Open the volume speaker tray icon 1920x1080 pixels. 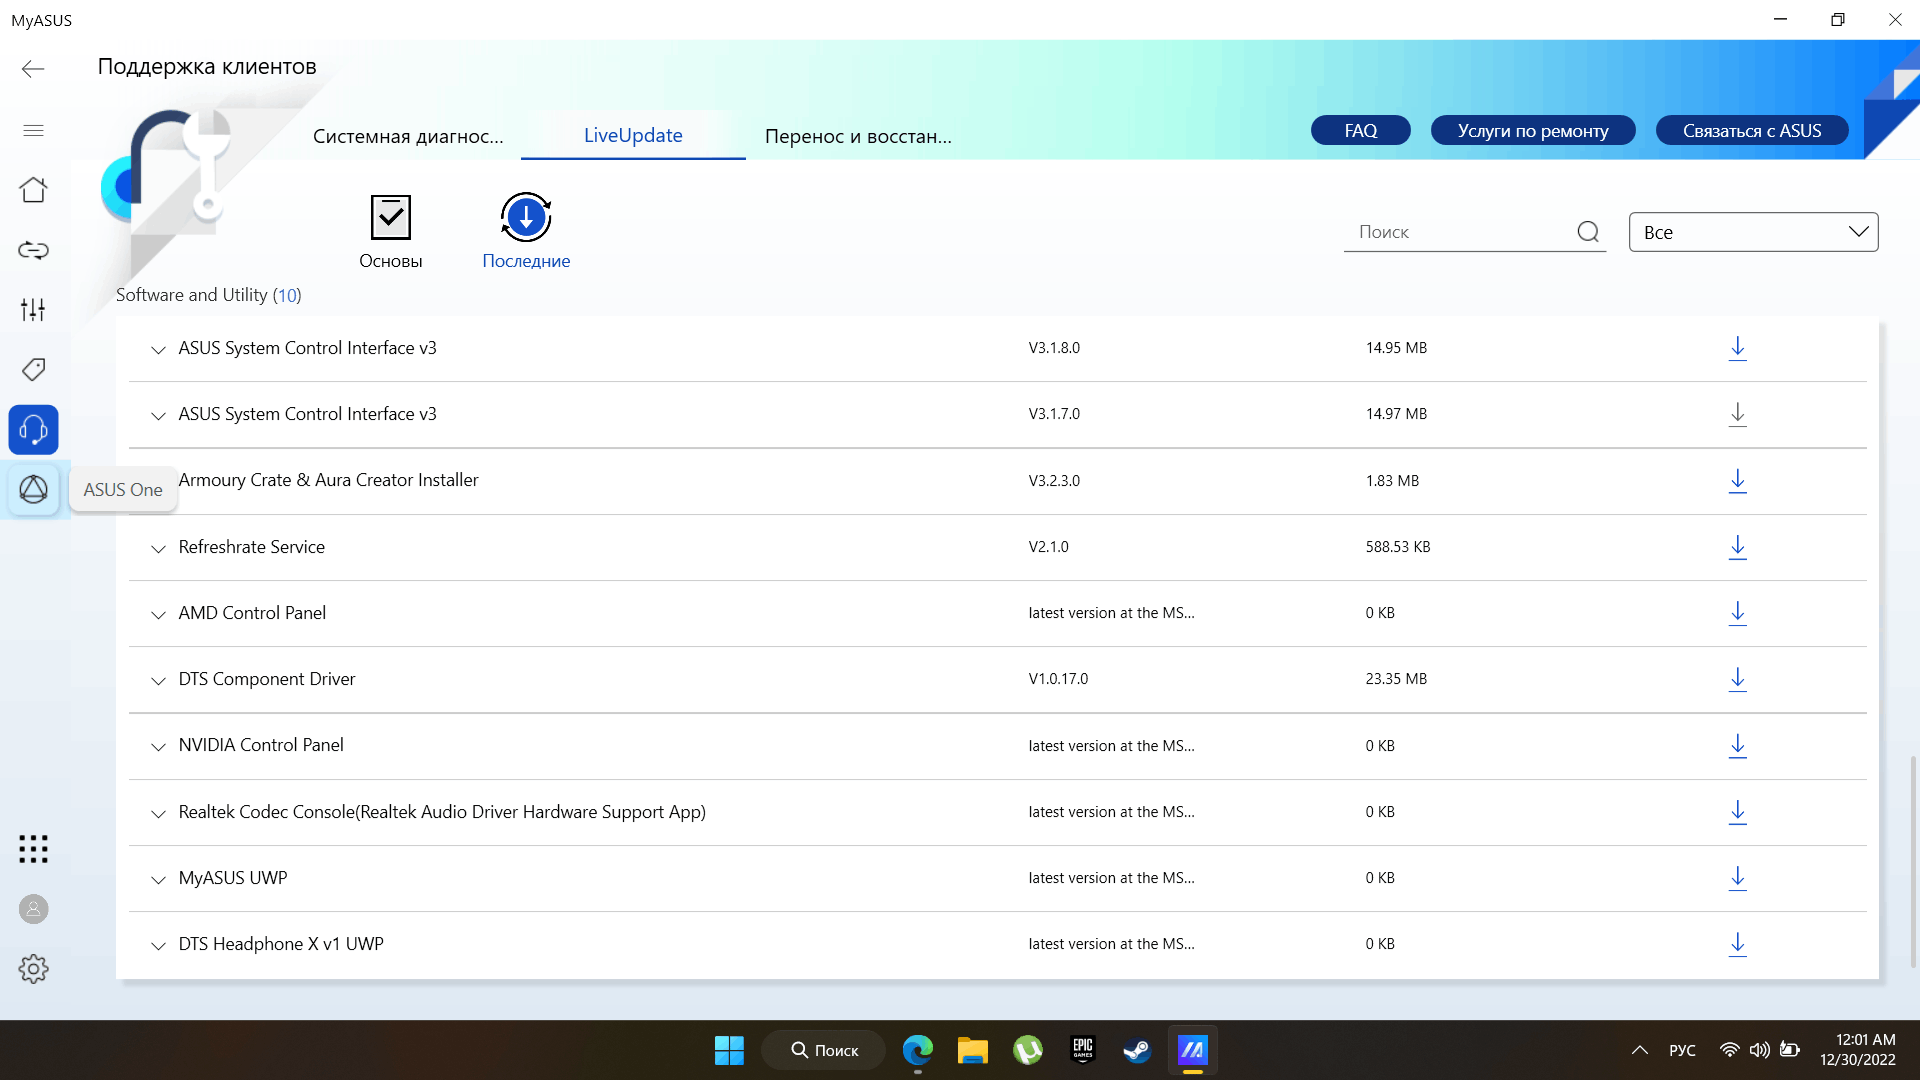(x=1760, y=1050)
